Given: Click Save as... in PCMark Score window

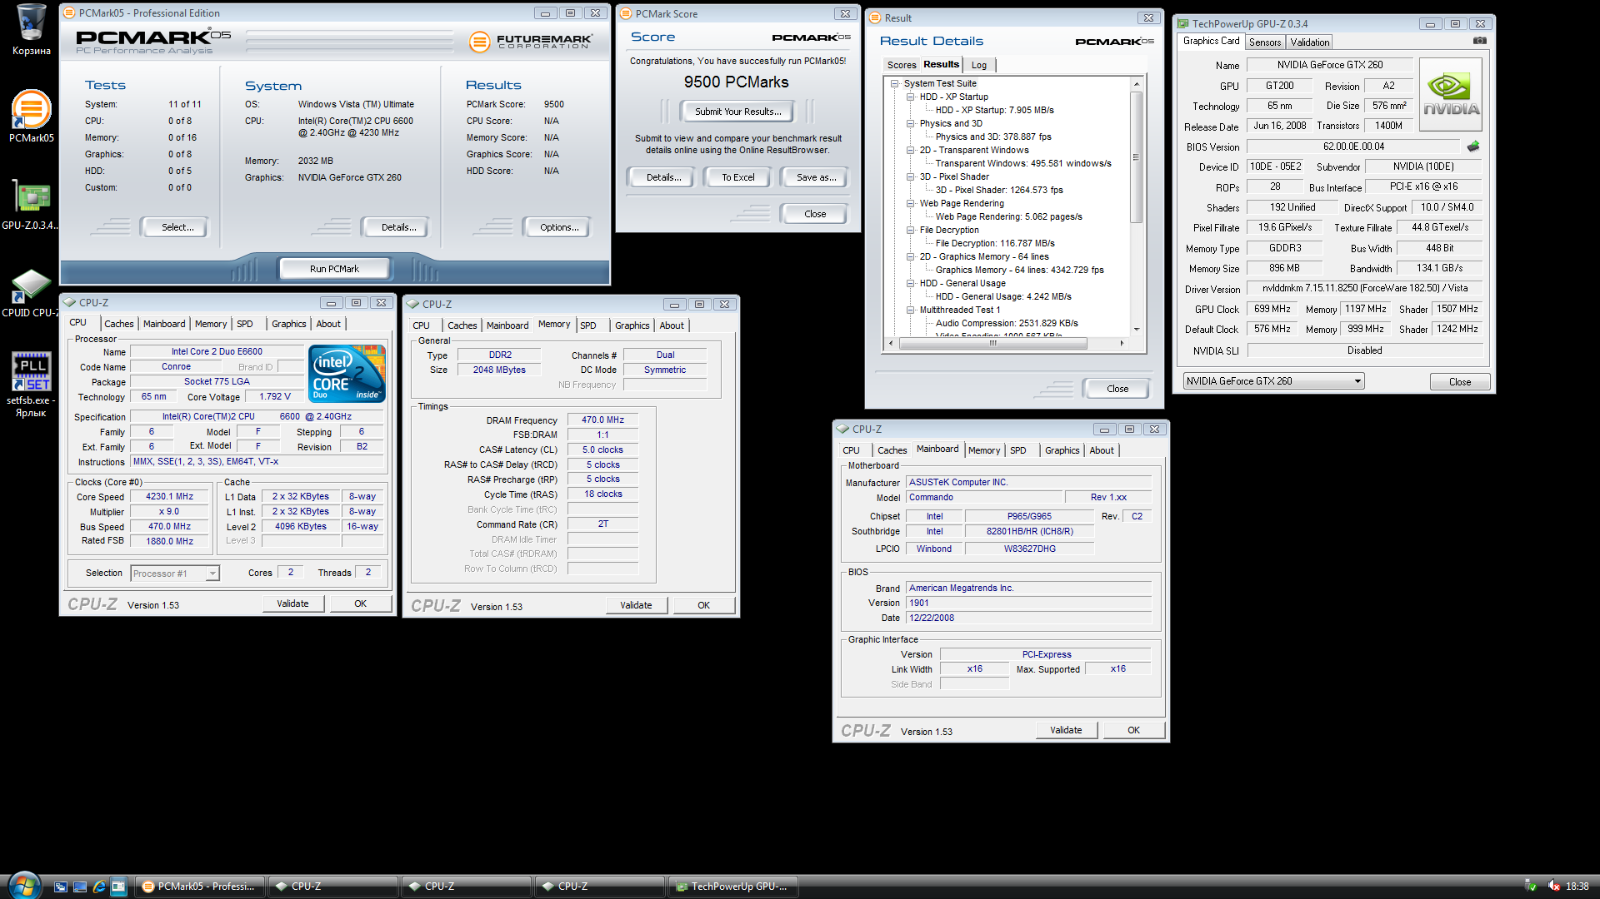Looking at the screenshot, I should click(x=816, y=177).
